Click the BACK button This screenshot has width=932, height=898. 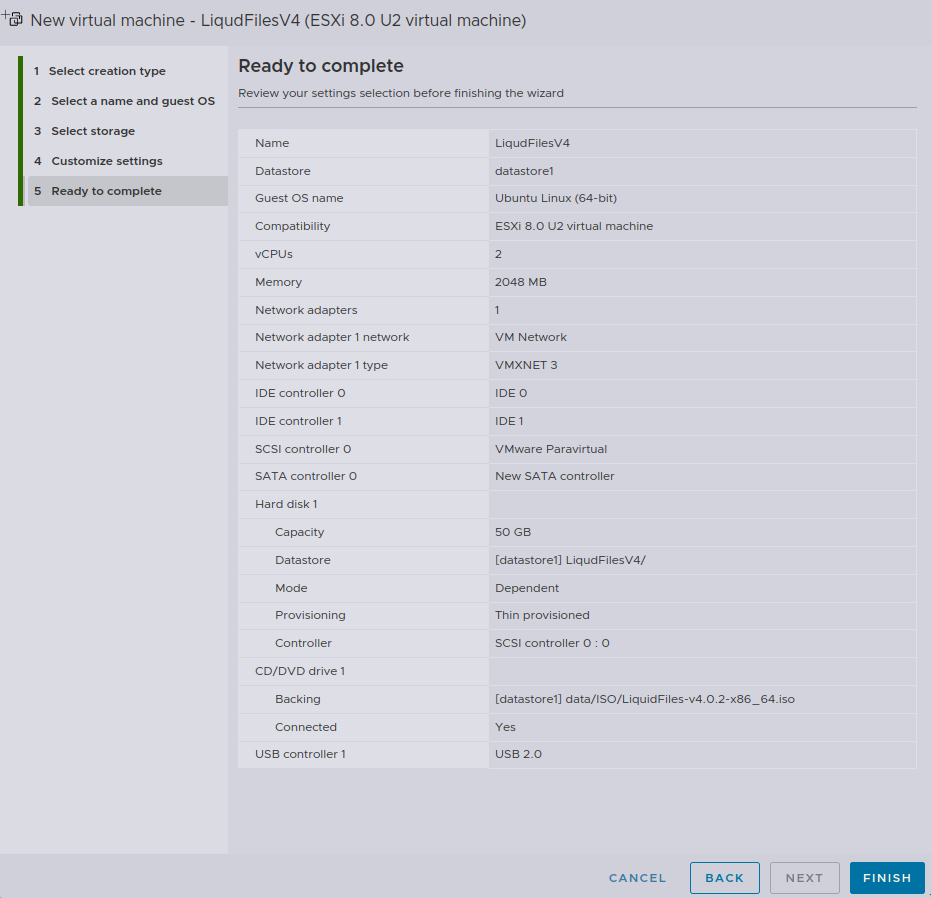coord(724,877)
